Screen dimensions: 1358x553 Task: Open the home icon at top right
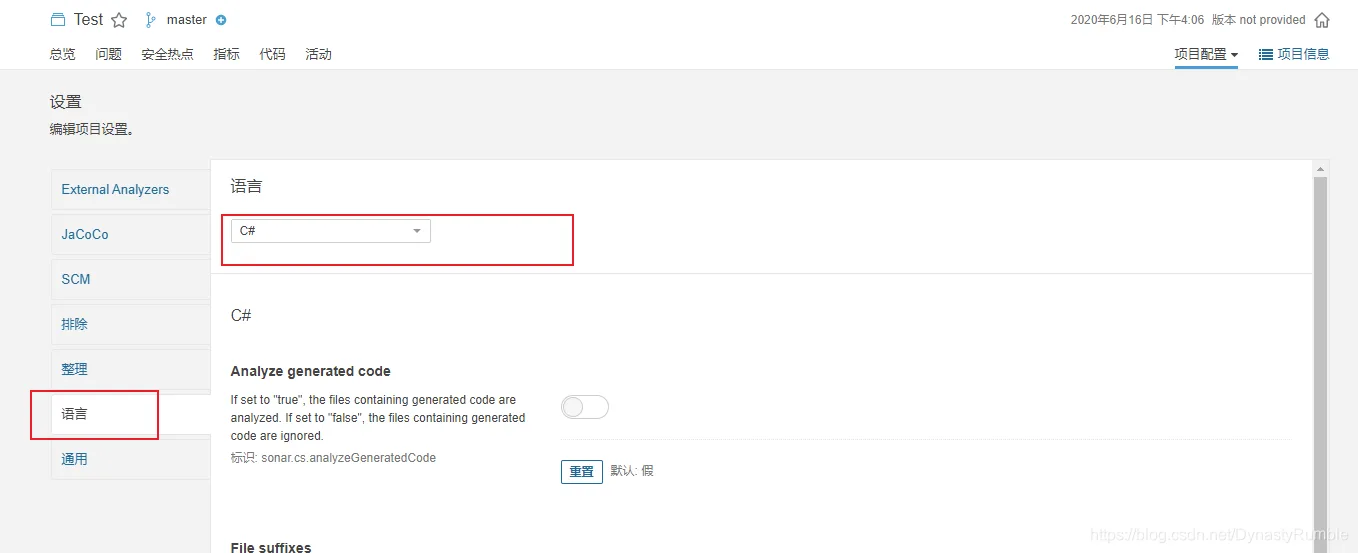pyautogui.click(x=1322, y=20)
